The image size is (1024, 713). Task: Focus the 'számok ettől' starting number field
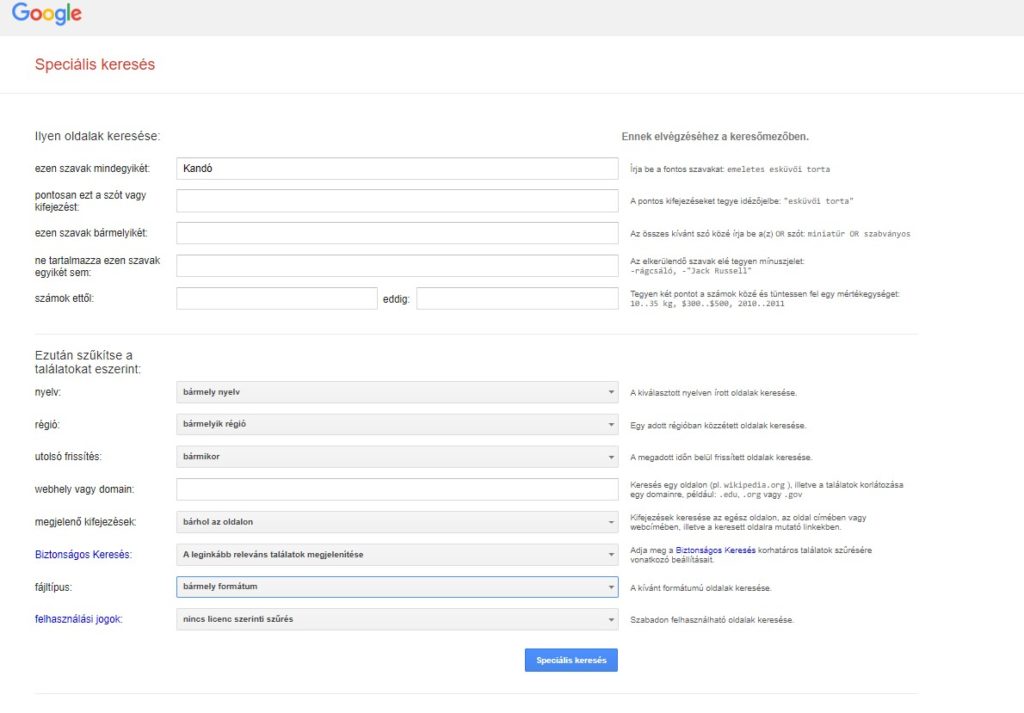pos(277,298)
